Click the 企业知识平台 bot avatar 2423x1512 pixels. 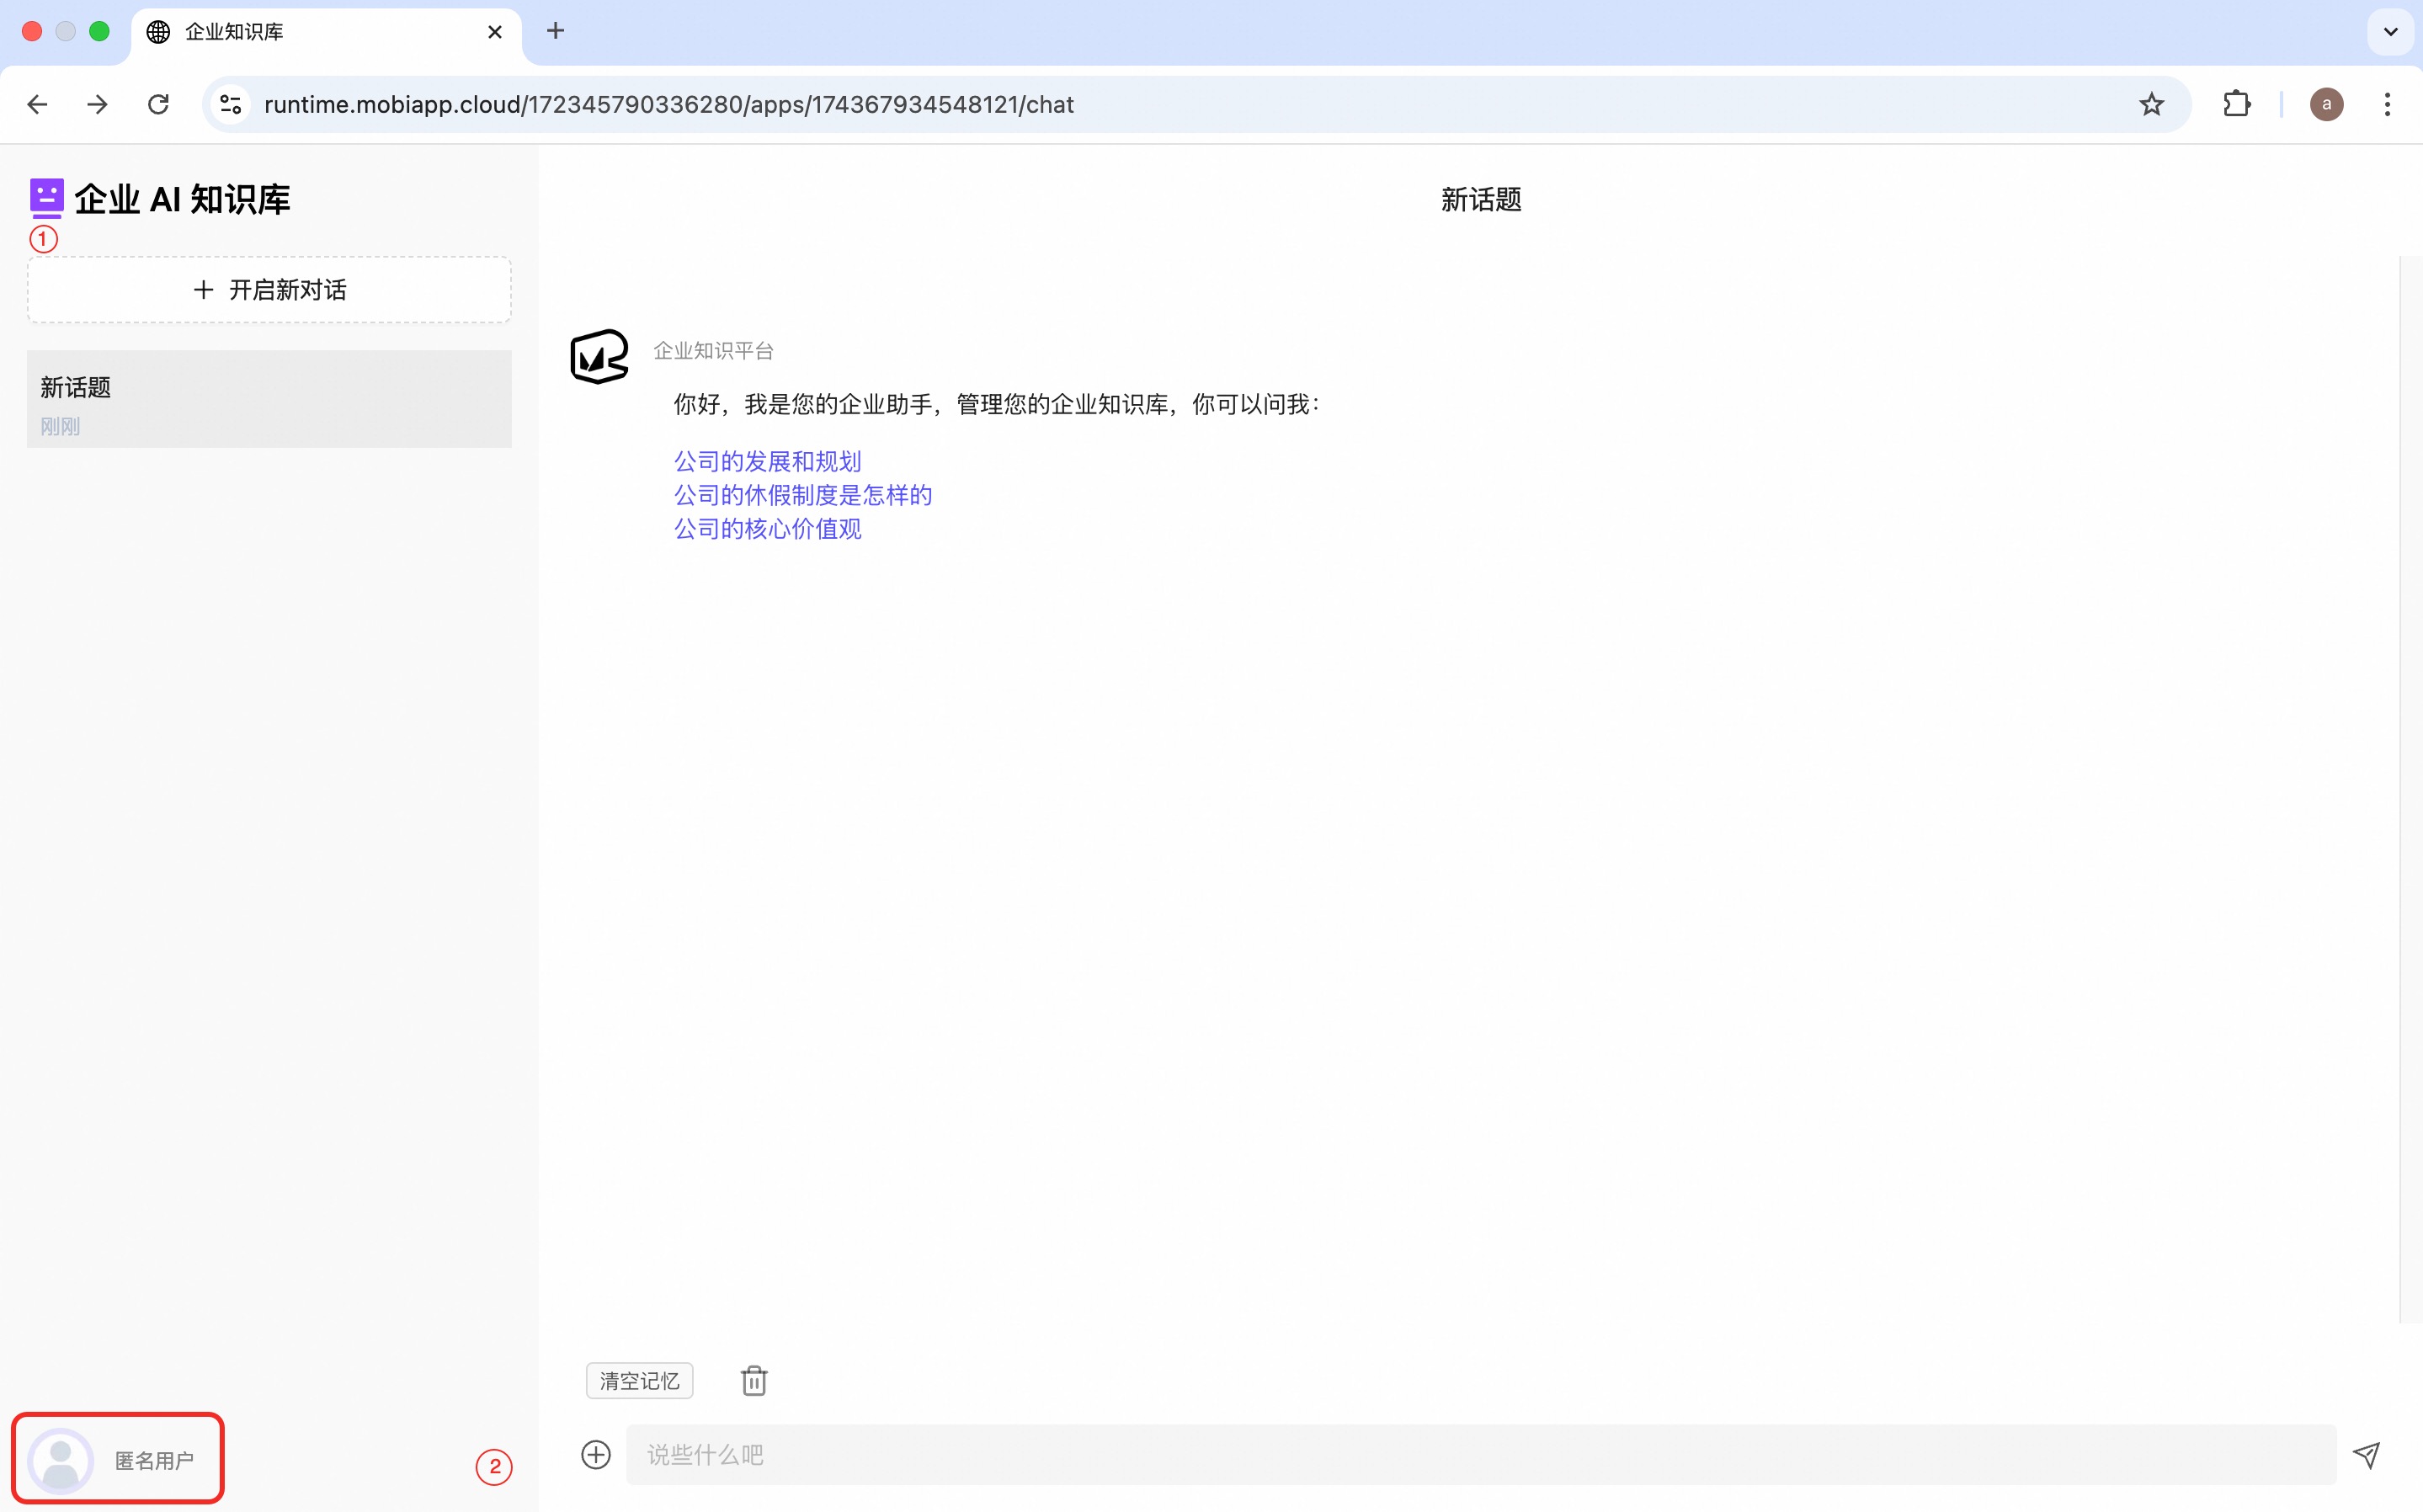(x=598, y=357)
